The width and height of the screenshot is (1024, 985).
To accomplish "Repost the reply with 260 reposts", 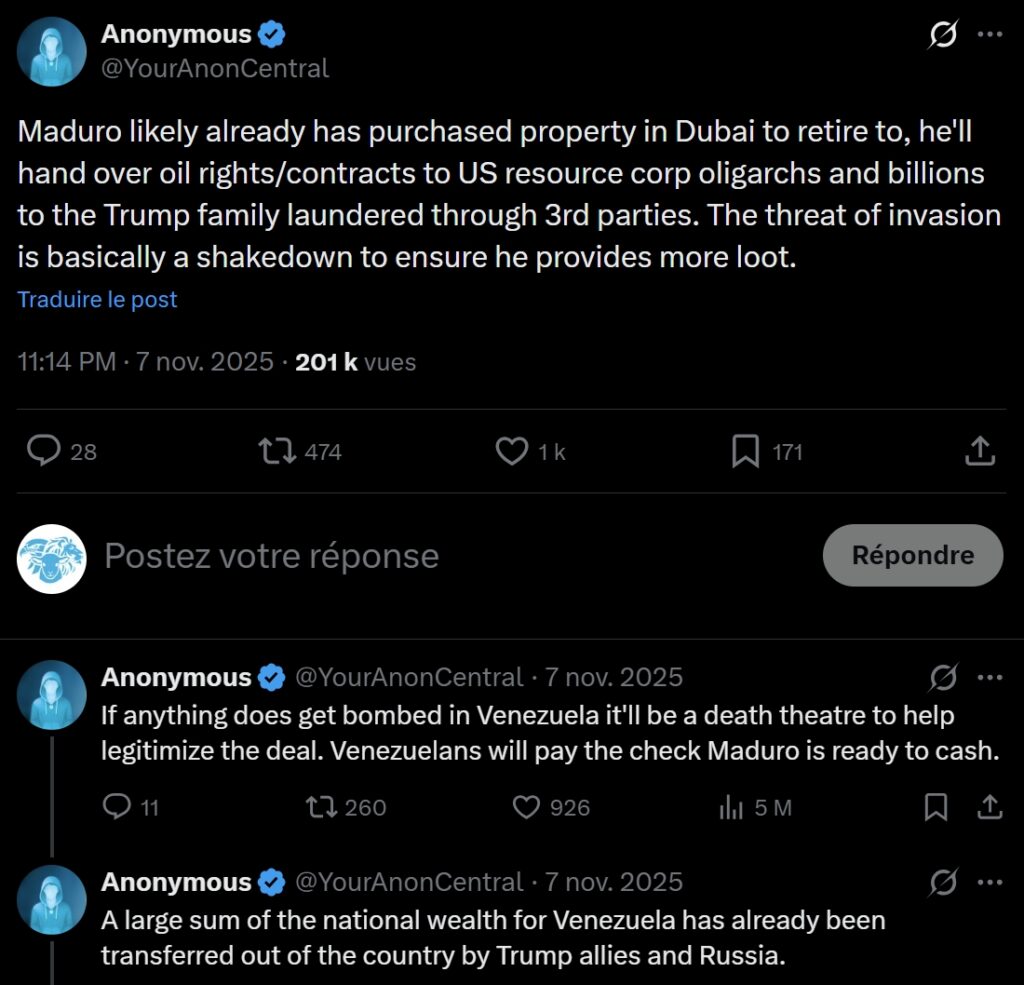I will [321, 806].
